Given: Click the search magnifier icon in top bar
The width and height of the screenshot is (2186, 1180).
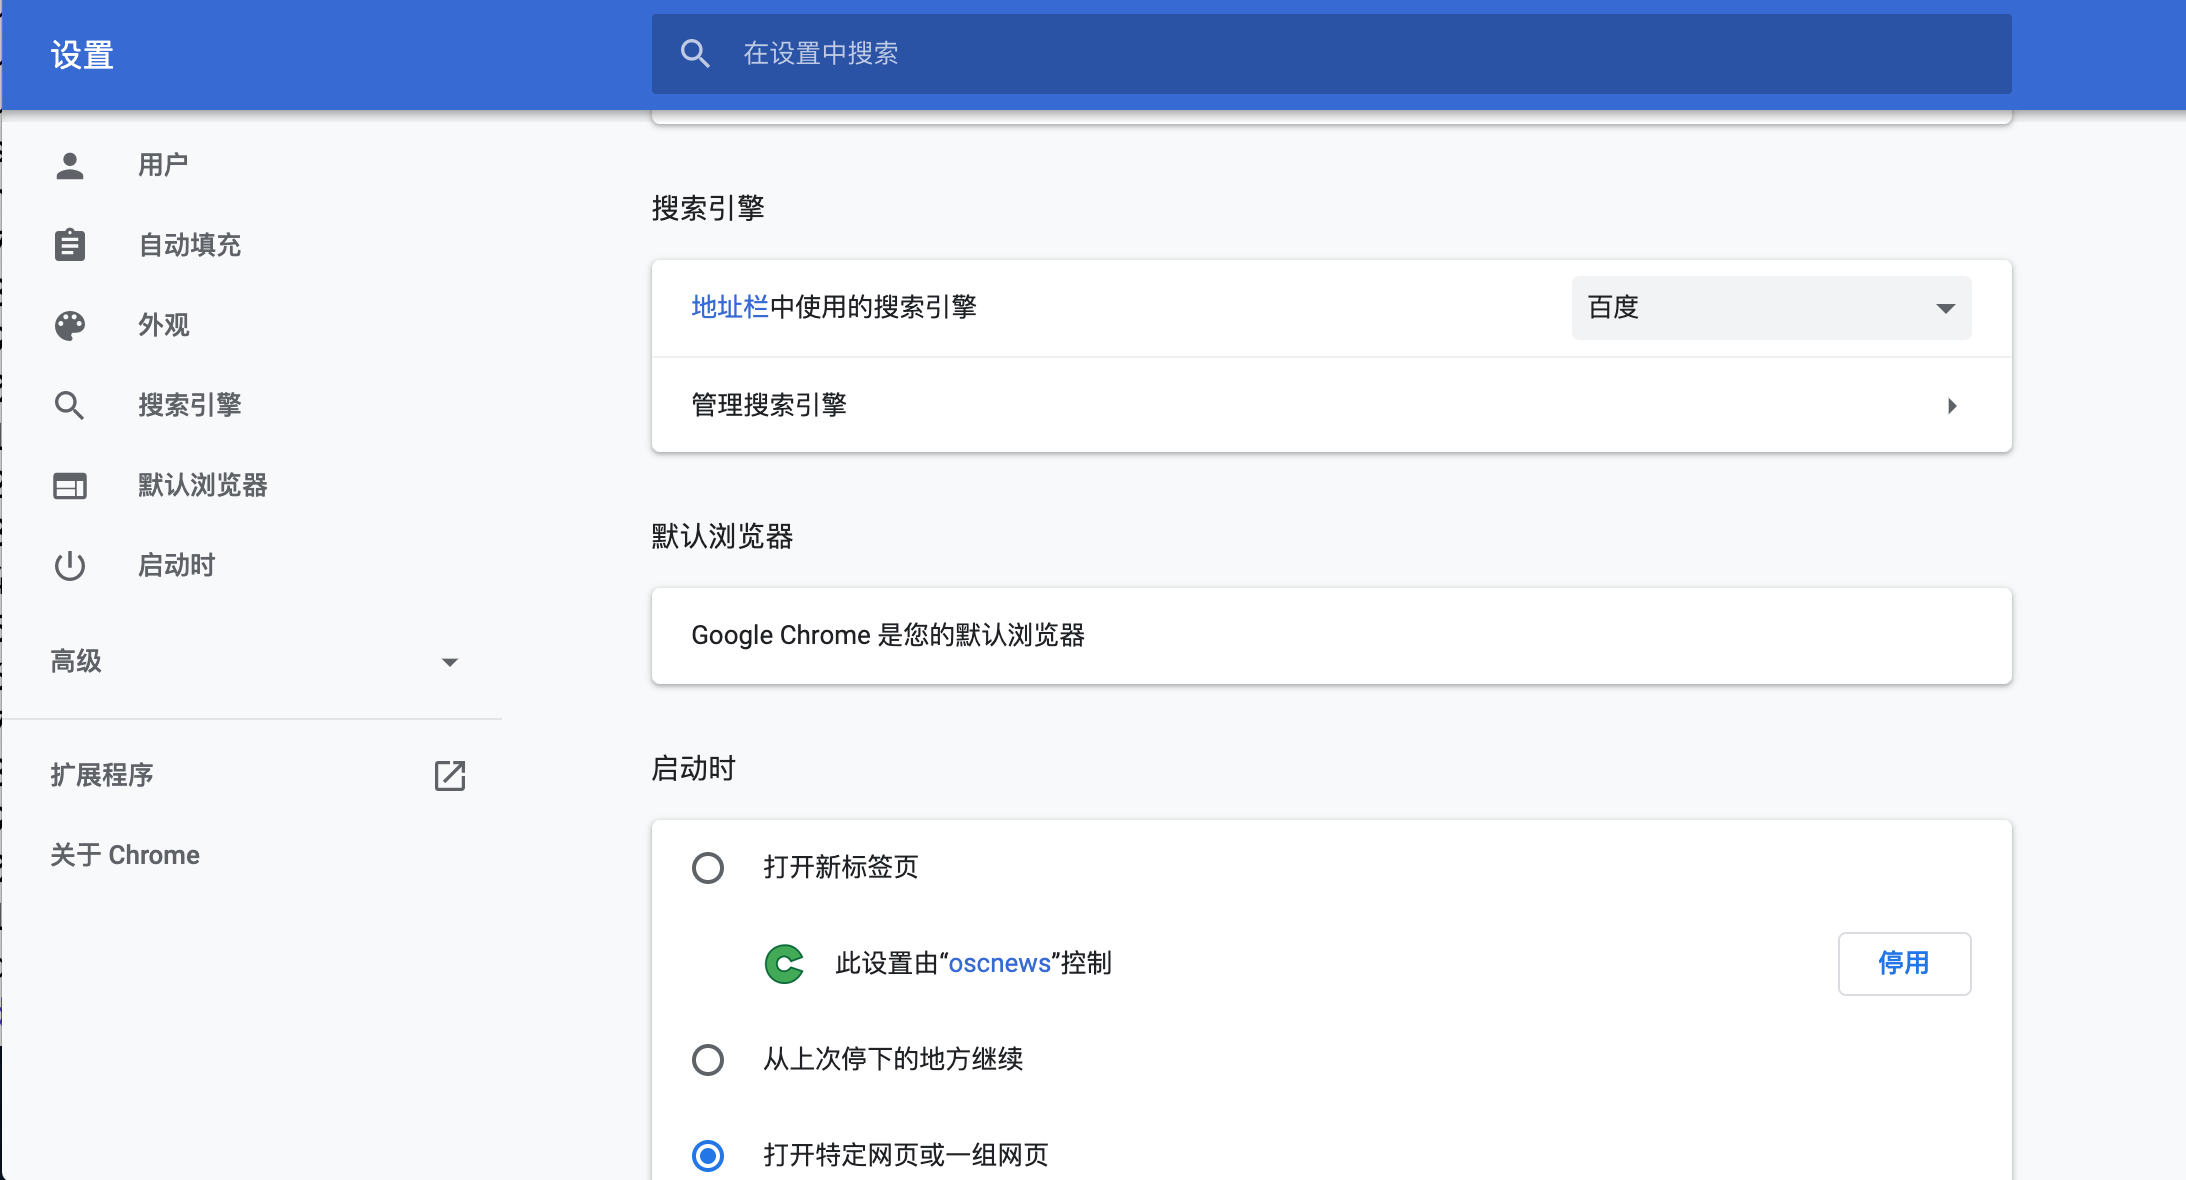Looking at the screenshot, I should 695,53.
